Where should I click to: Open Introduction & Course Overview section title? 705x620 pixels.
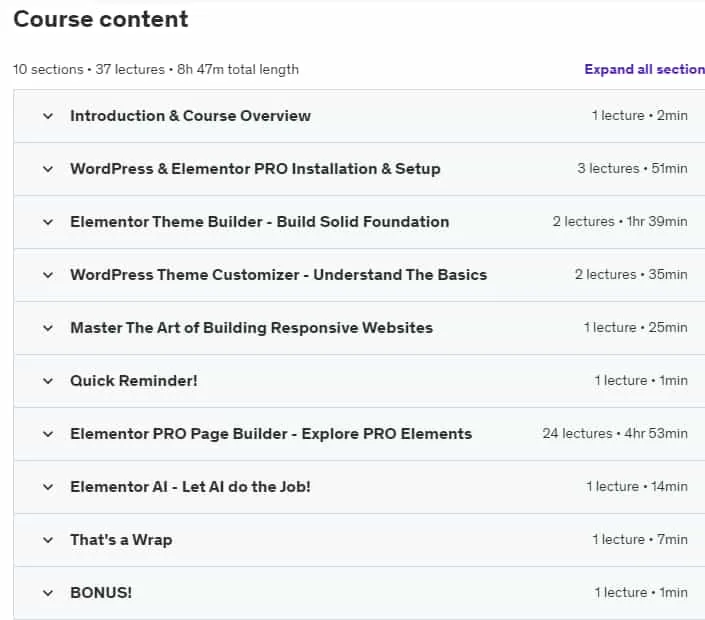coord(190,116)
